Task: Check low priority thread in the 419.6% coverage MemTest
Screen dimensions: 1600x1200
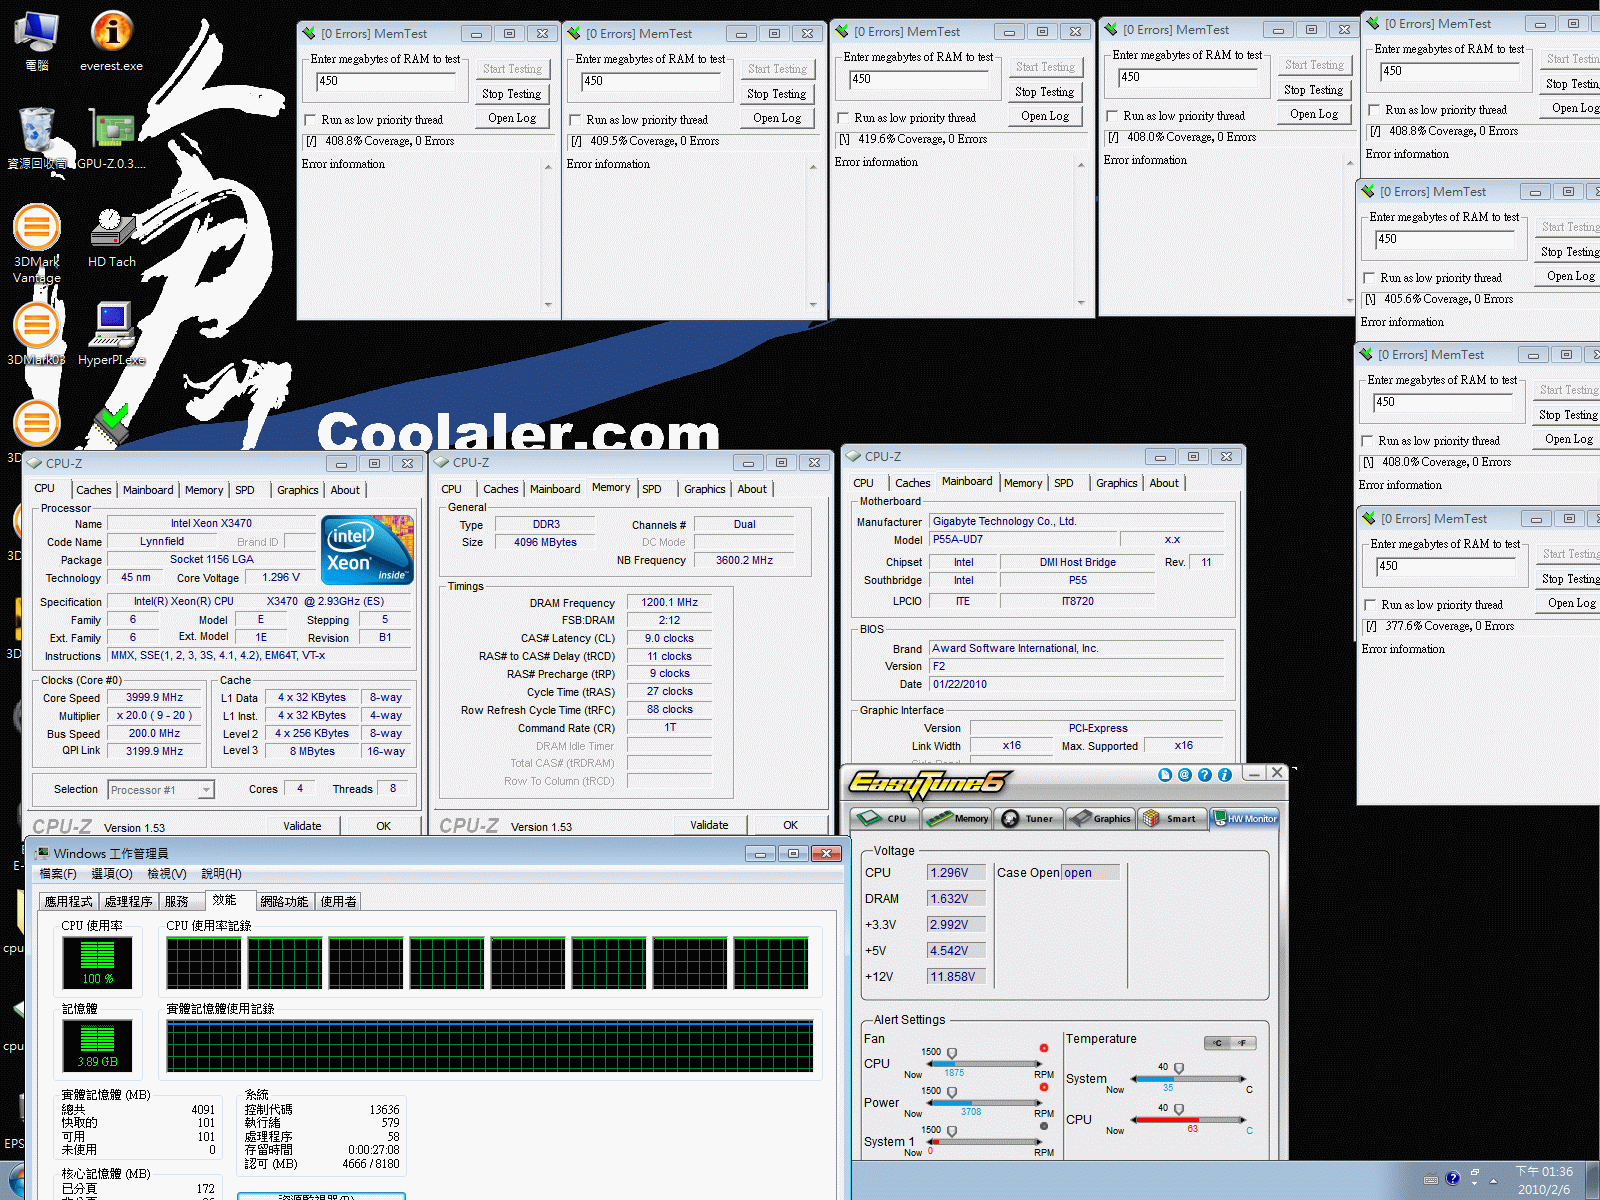Action: click(843, 118)
